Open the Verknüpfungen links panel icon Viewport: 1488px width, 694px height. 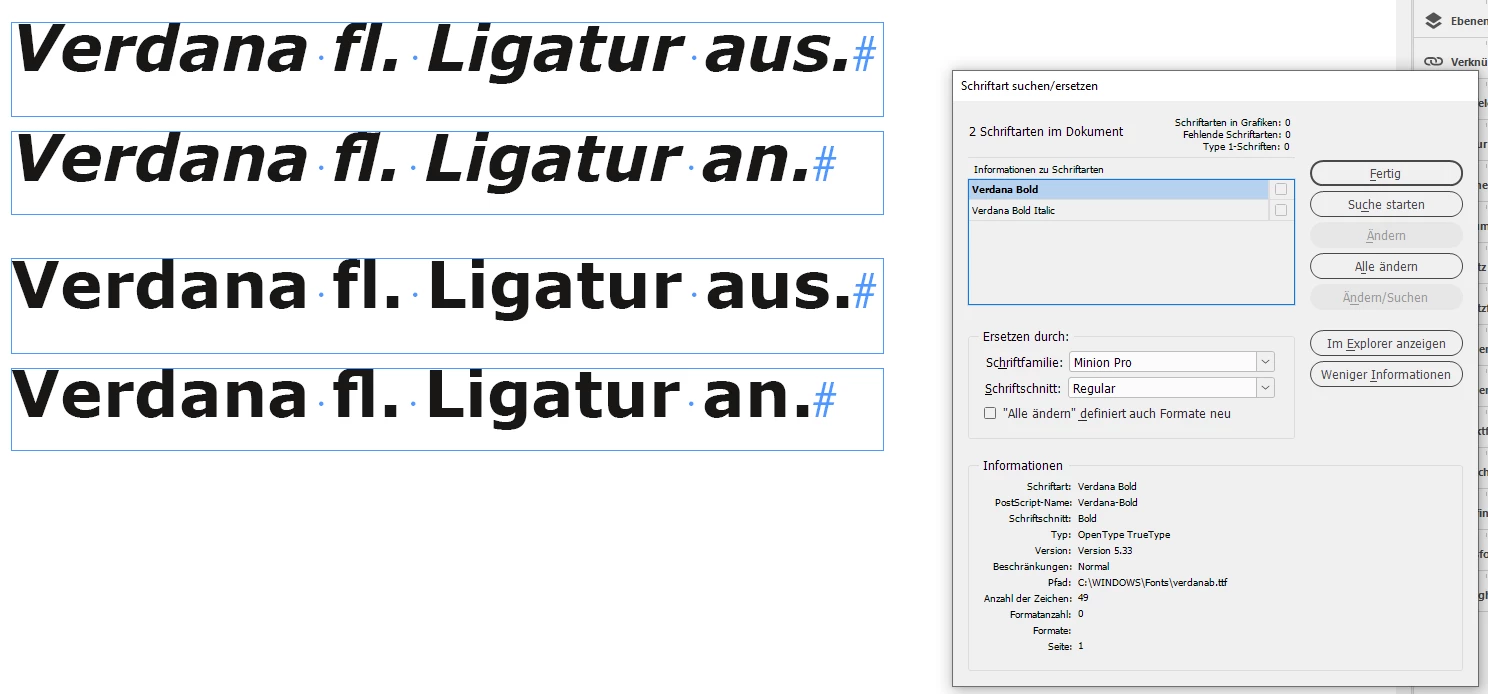point(1434,61)
